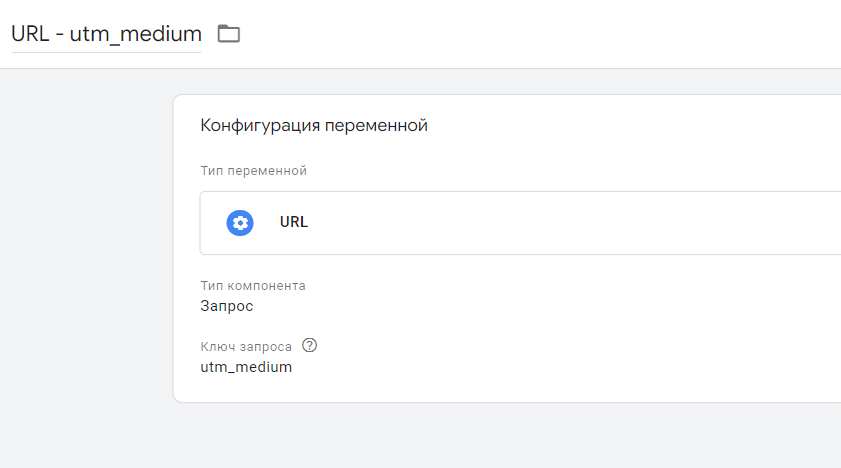
Task: Click the folder icon beside the variable name
Action: click(229, 34)
